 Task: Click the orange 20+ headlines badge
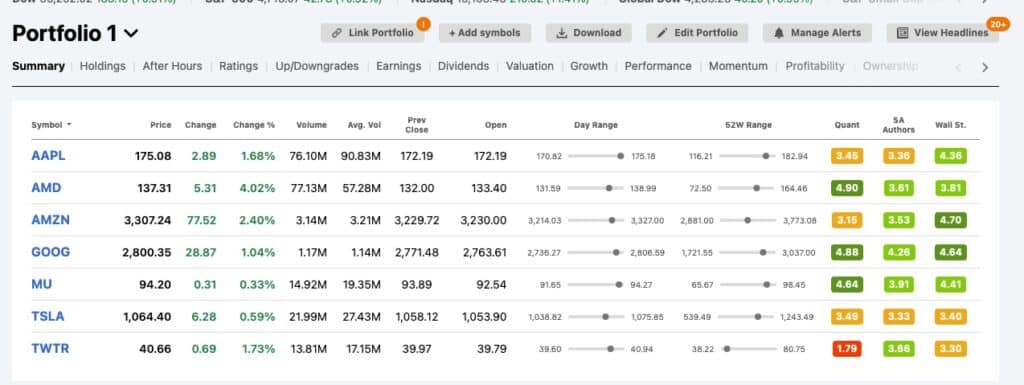[x=998, y=24]
